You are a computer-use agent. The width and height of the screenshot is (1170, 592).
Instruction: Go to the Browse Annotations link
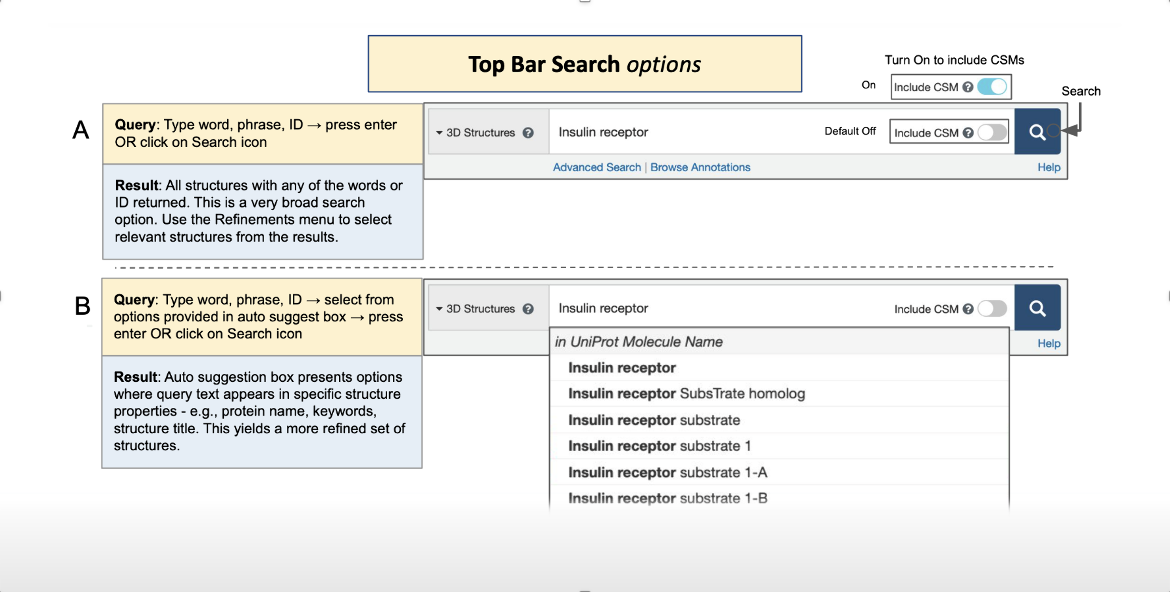(700, 167)
